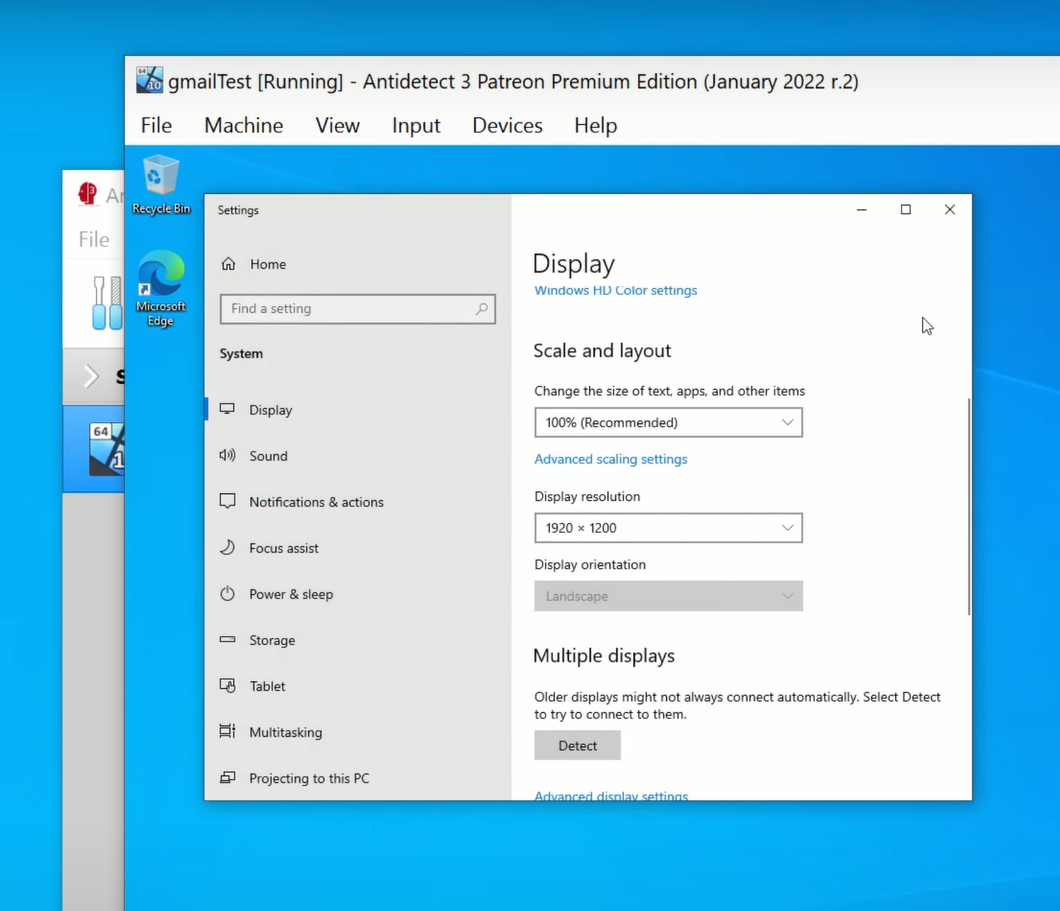Open the scaling percentage dropdown
Screen dimensions: 1060x911
point(669,422)
